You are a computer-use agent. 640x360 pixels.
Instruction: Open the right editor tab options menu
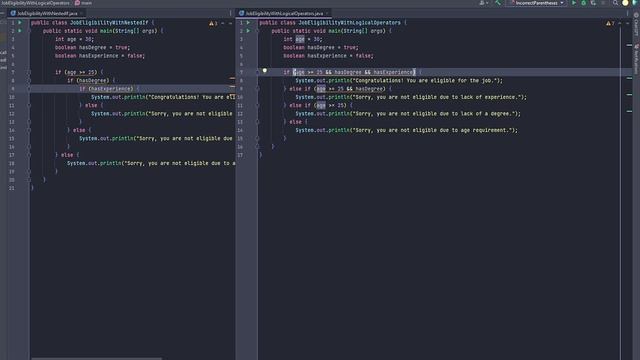[x=628, y=13]
